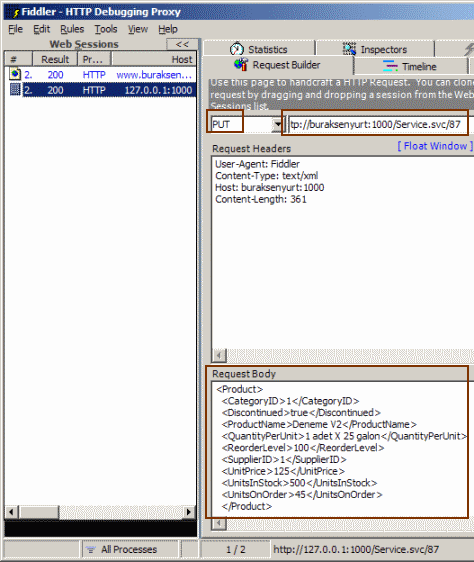Expand the HTTP method PUT dropdown arrow

pos(277,124)
